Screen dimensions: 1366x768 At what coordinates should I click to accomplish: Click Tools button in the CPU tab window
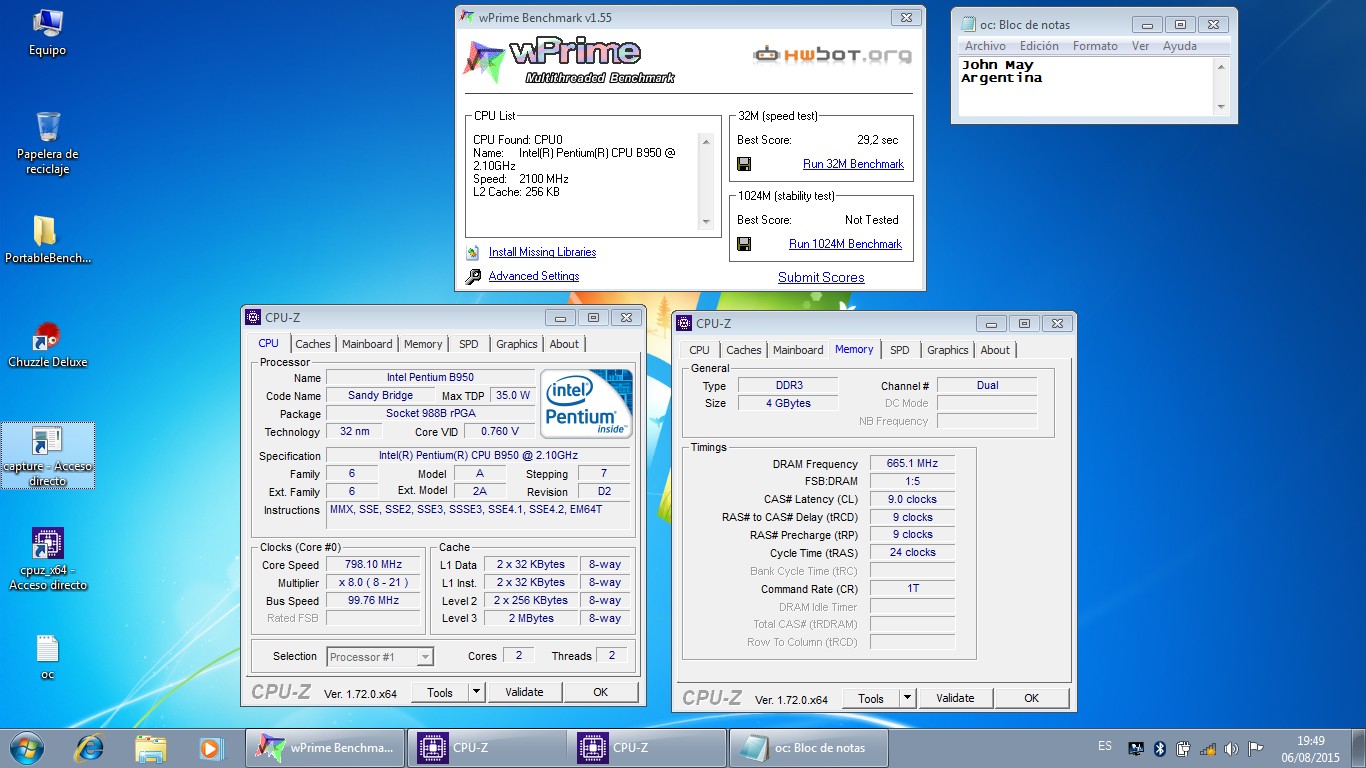coord(440,692)
